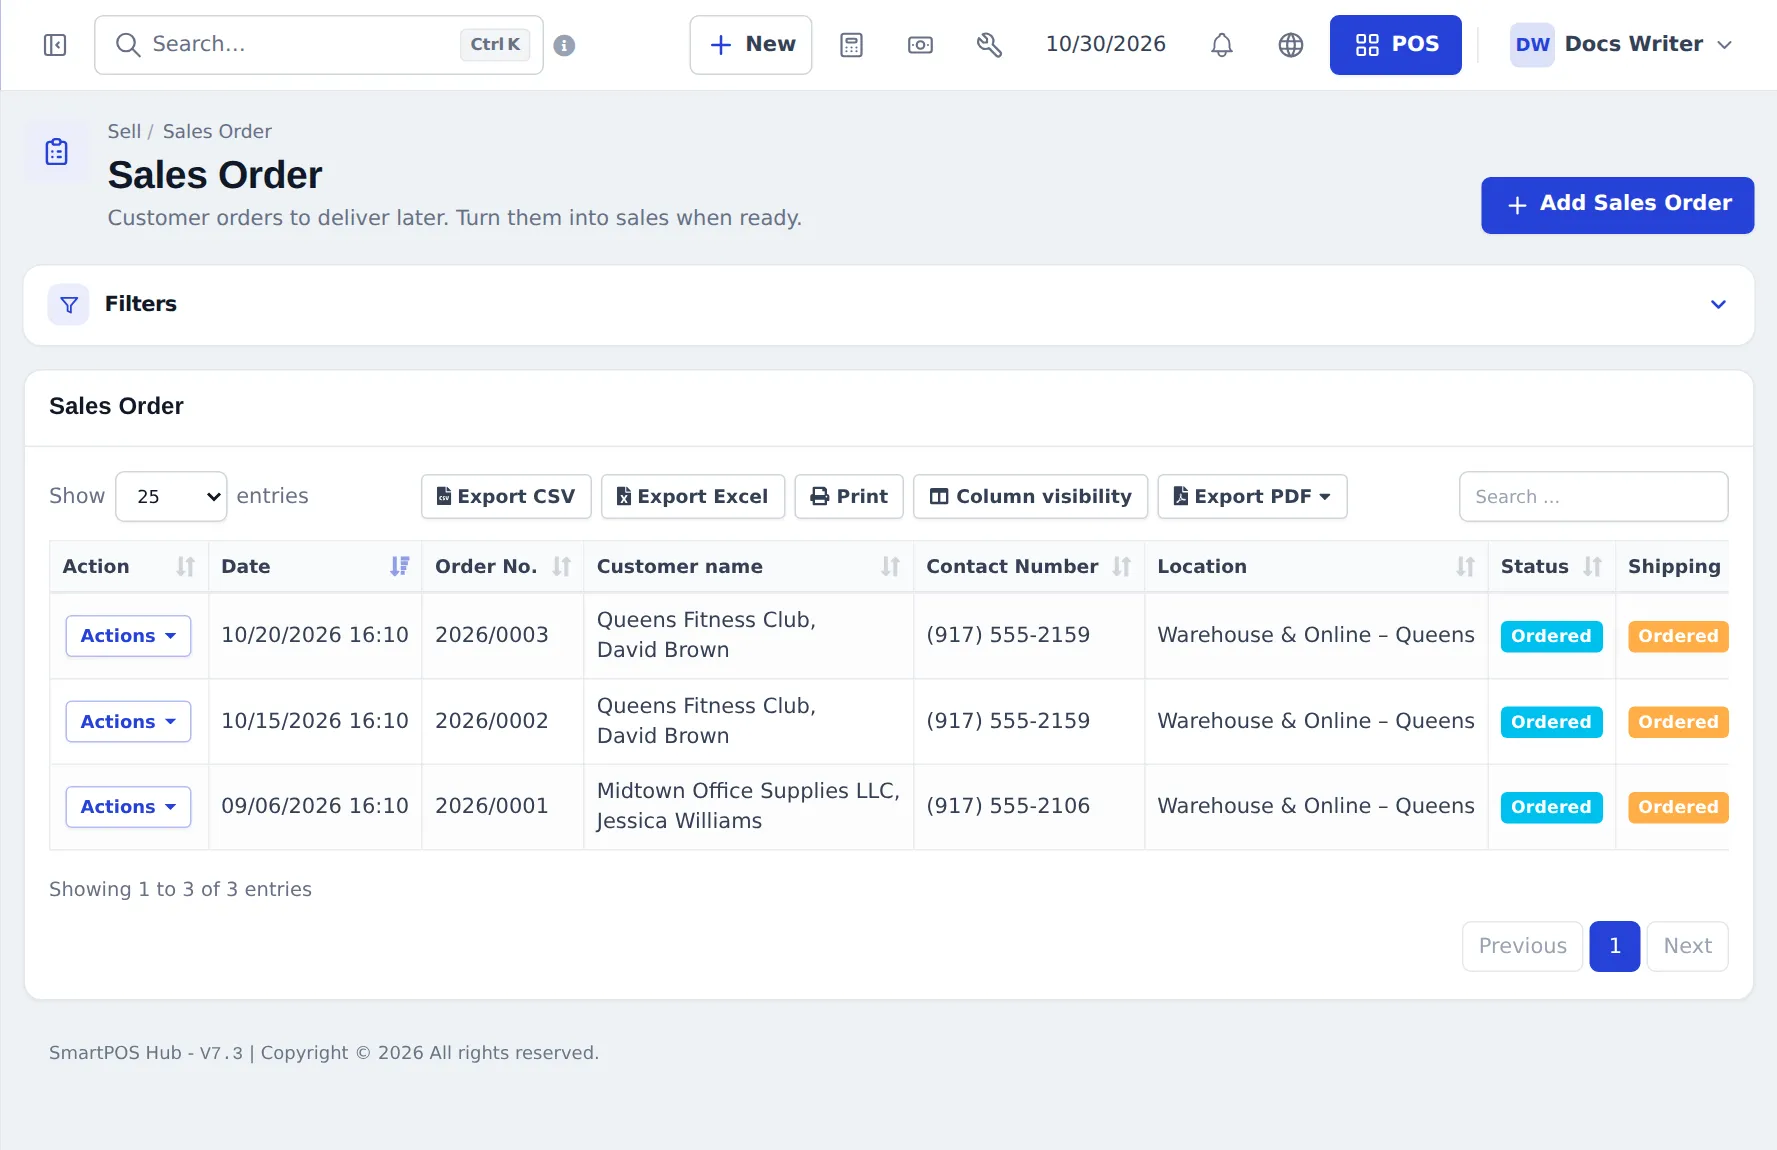Export the table to Excel
Image resolution: width=1777 pixels, height=1150 pixels.
point(693,497)
